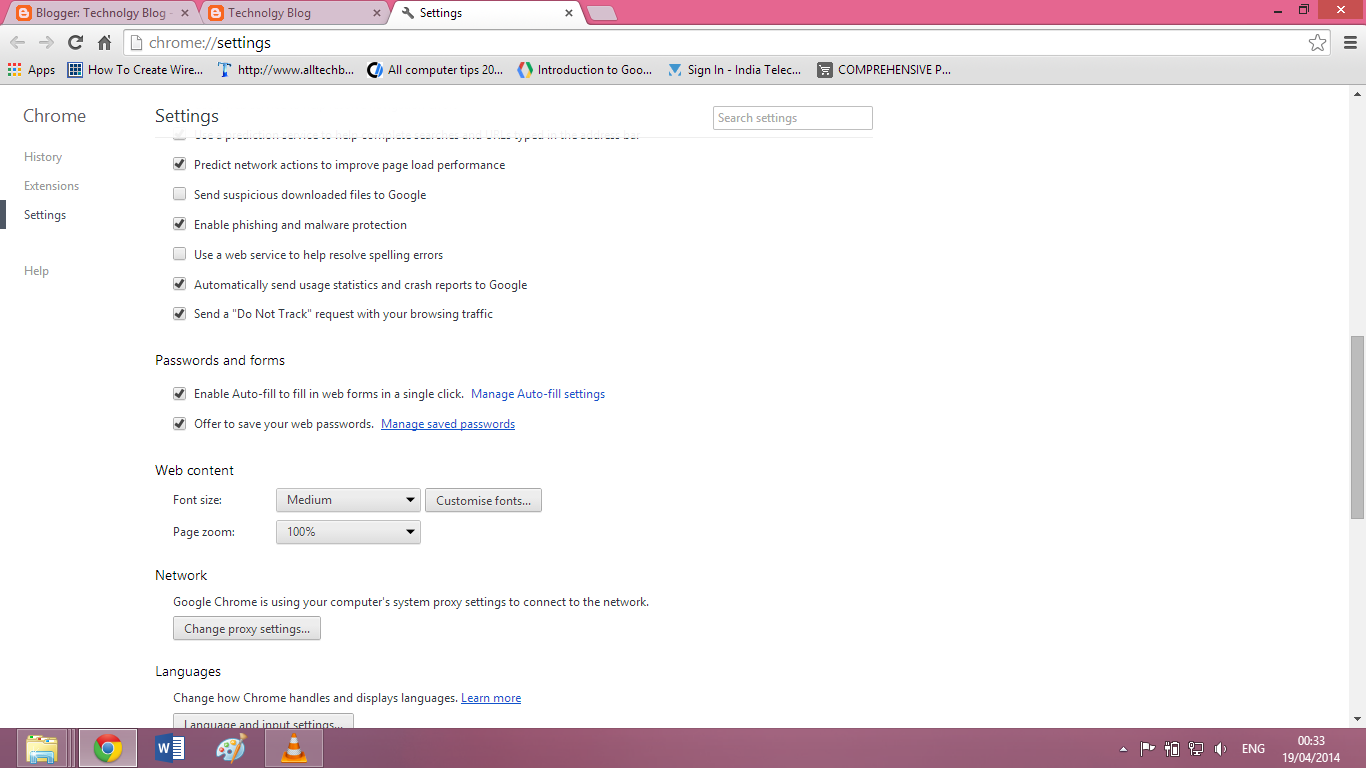Screen dimensions: 1366x768
Task: Click the browser forward arrow
Action: pos(46,43)
